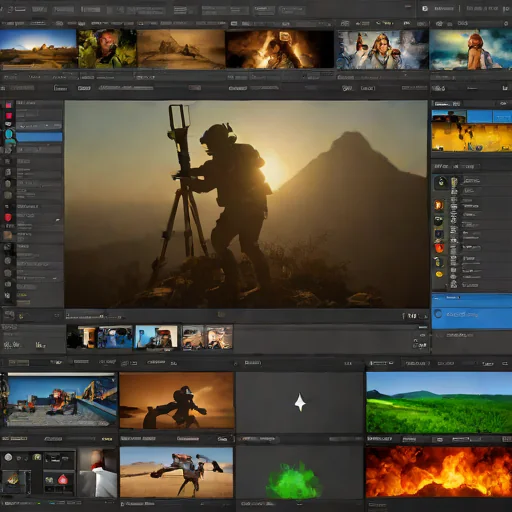Select the blue tab beside the yellow preview thumbnail

[x=480, y=117]
